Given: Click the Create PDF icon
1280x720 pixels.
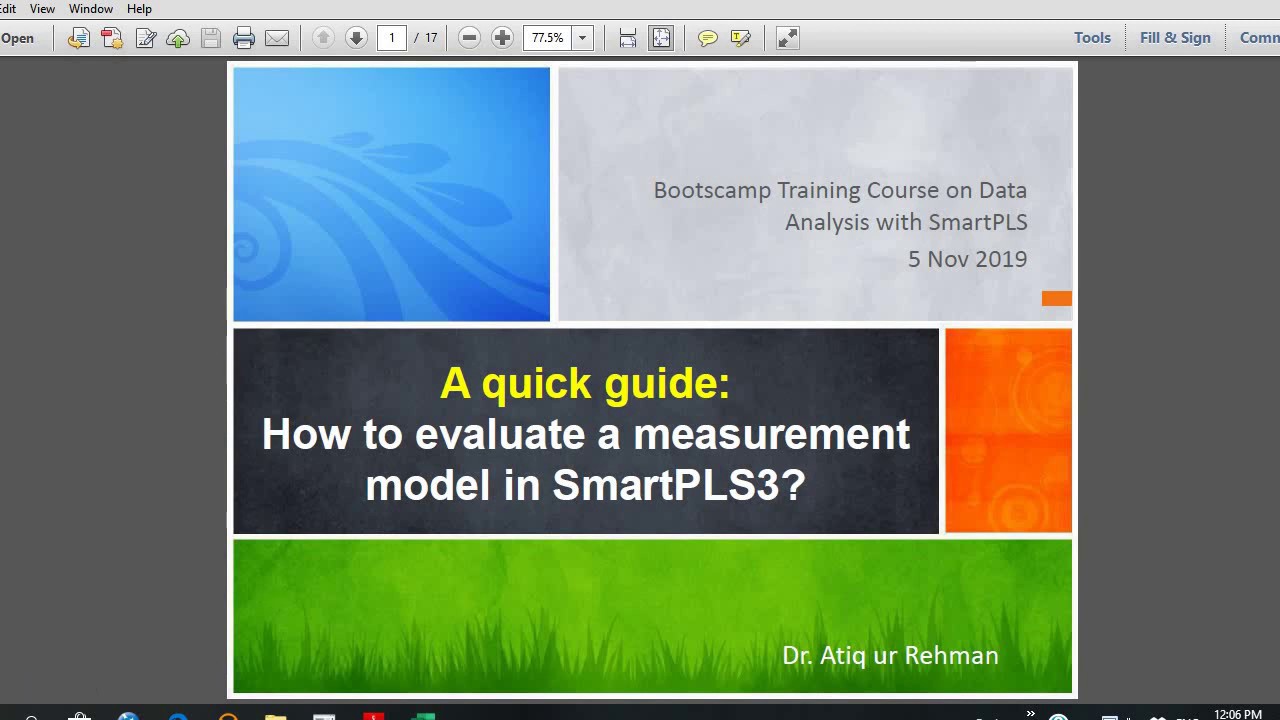Looking at the screenshot, I should [111, 38].
